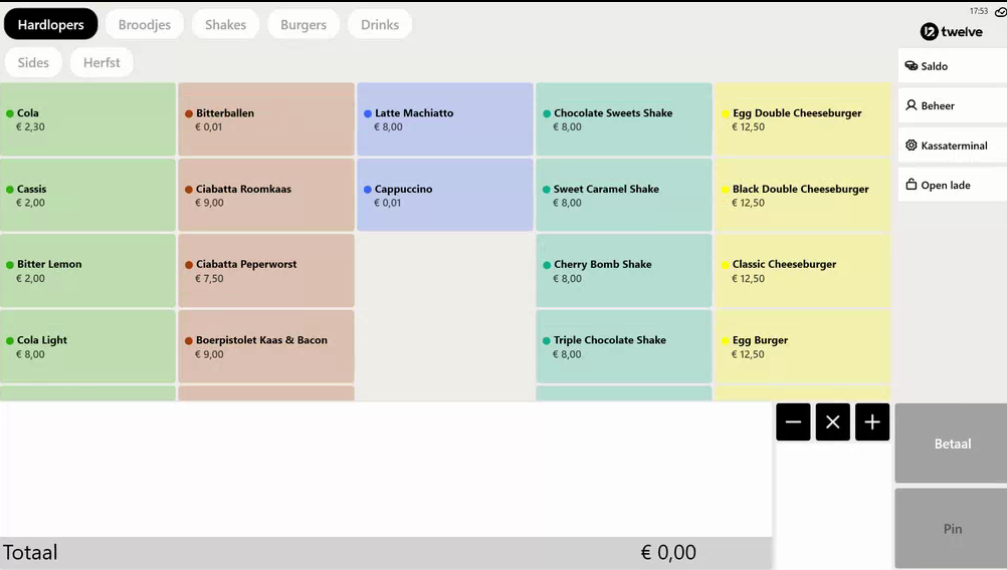Open Kassaterminal settings
Image resolution: width=1007 pixels, height=570 pixels.
pos(951,145)
